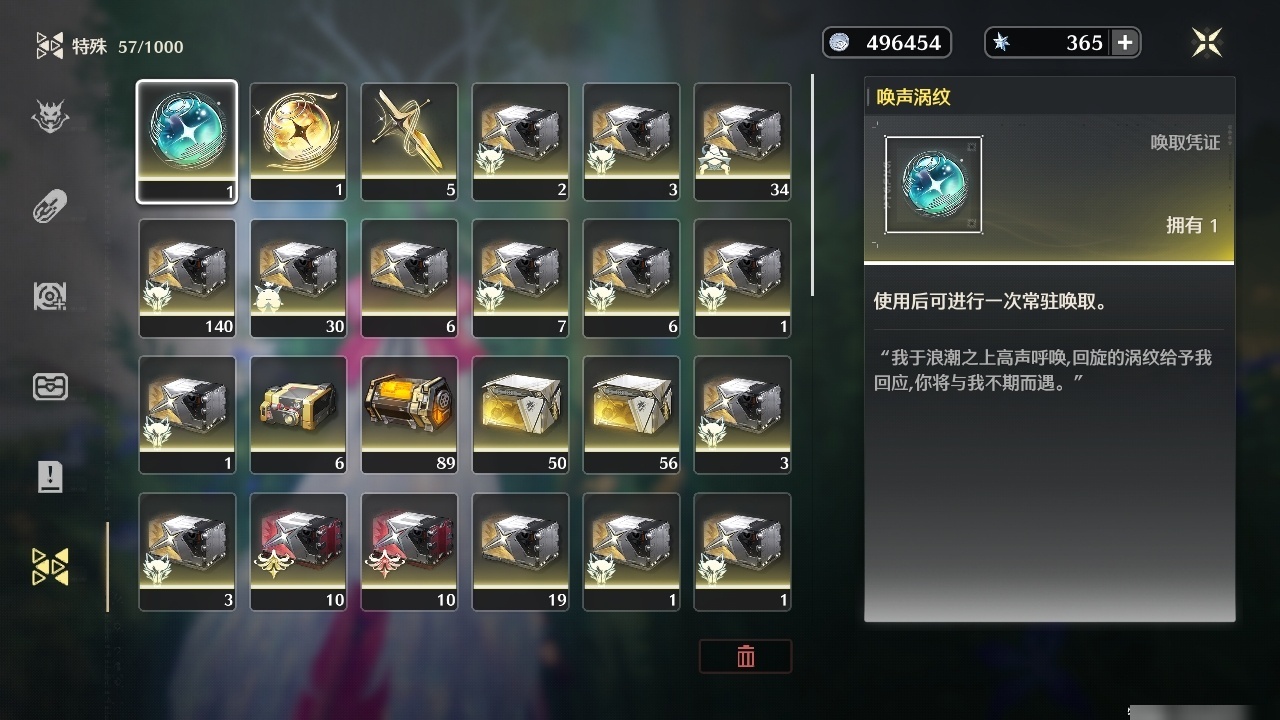Screen dimensions: 1280x720
Task: Open the development materials camera-like sidebar tab
Action: [50, 295]
